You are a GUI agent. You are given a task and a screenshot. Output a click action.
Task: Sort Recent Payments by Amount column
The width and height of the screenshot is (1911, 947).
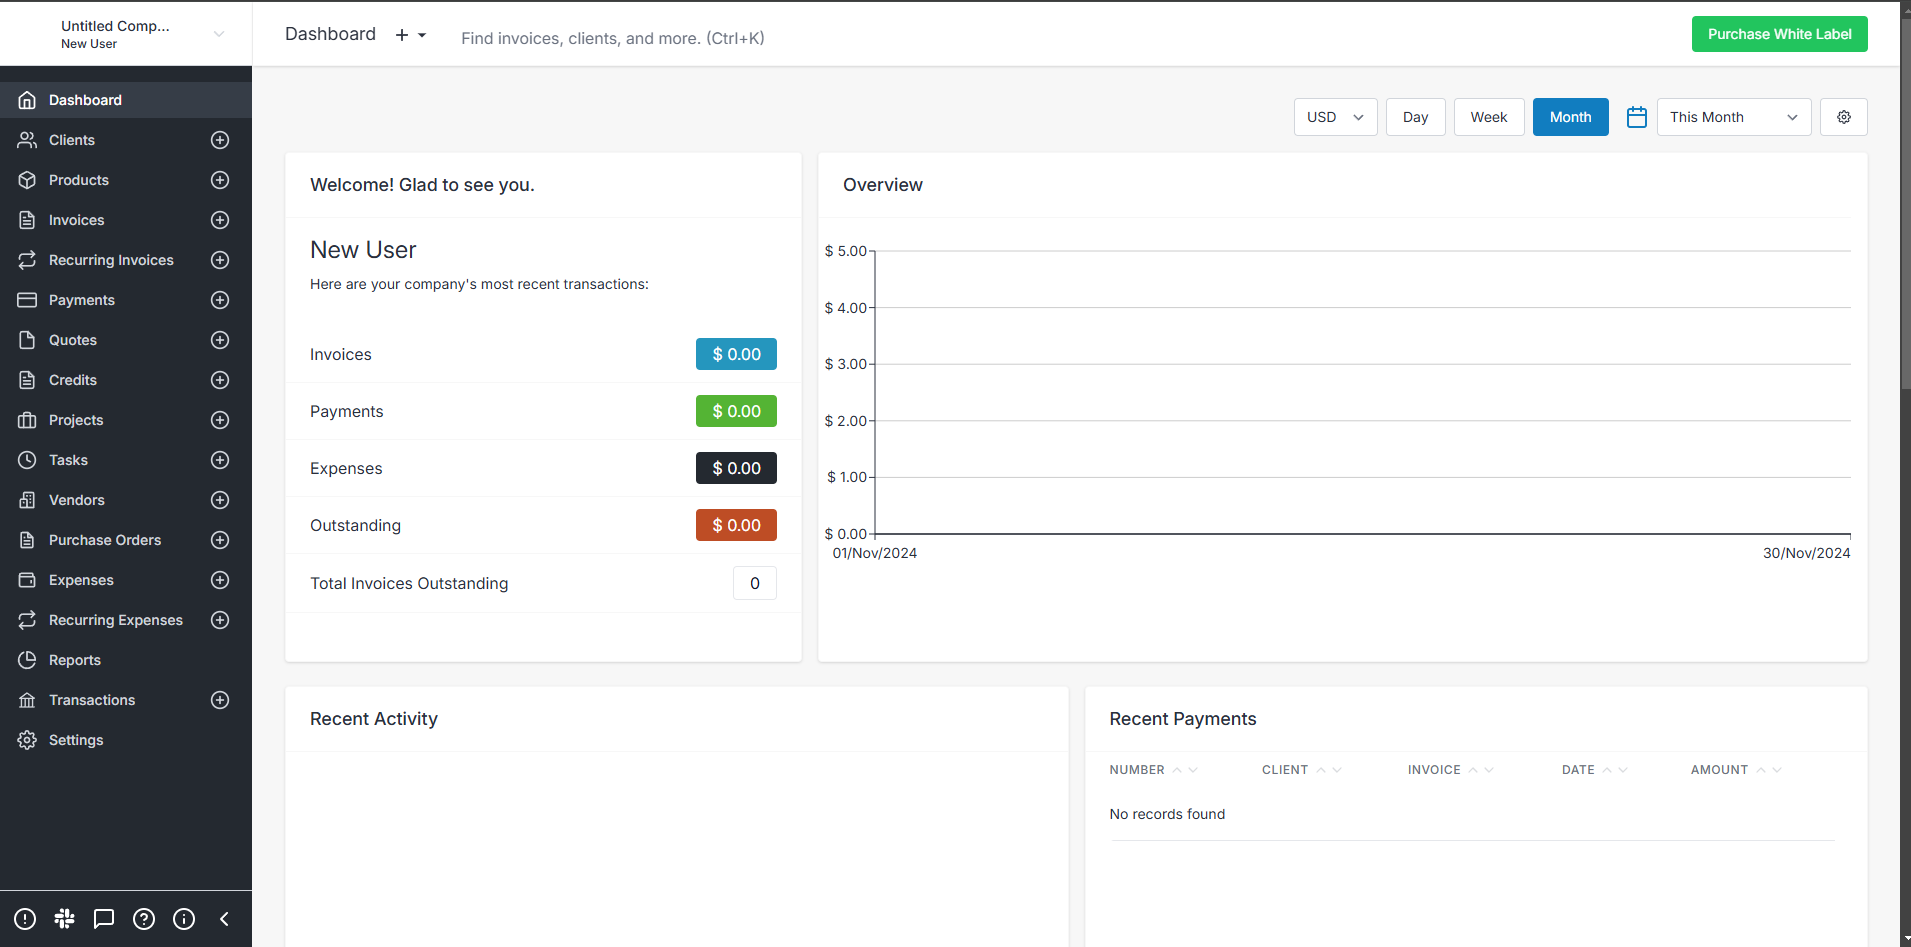(x=1719, y=770)
